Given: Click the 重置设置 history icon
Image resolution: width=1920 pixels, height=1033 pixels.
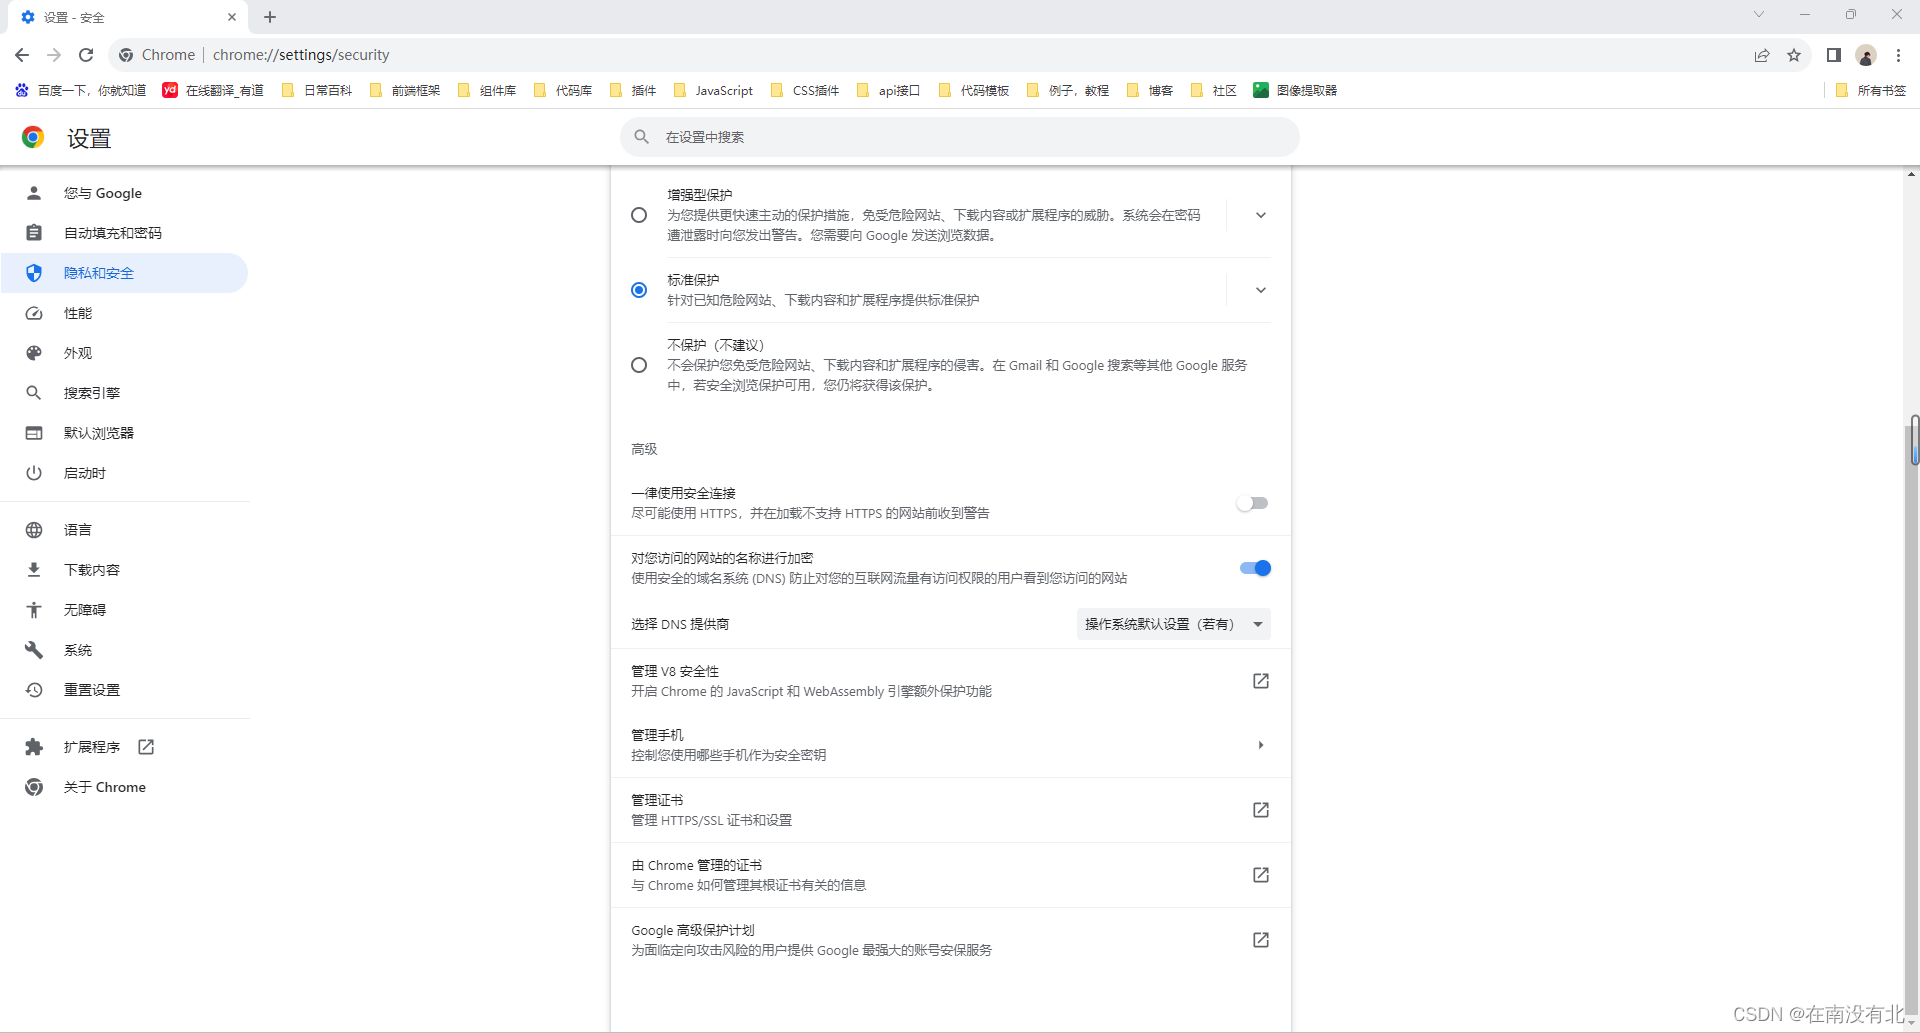Looking at the screenshot, I should pos(34,689).
